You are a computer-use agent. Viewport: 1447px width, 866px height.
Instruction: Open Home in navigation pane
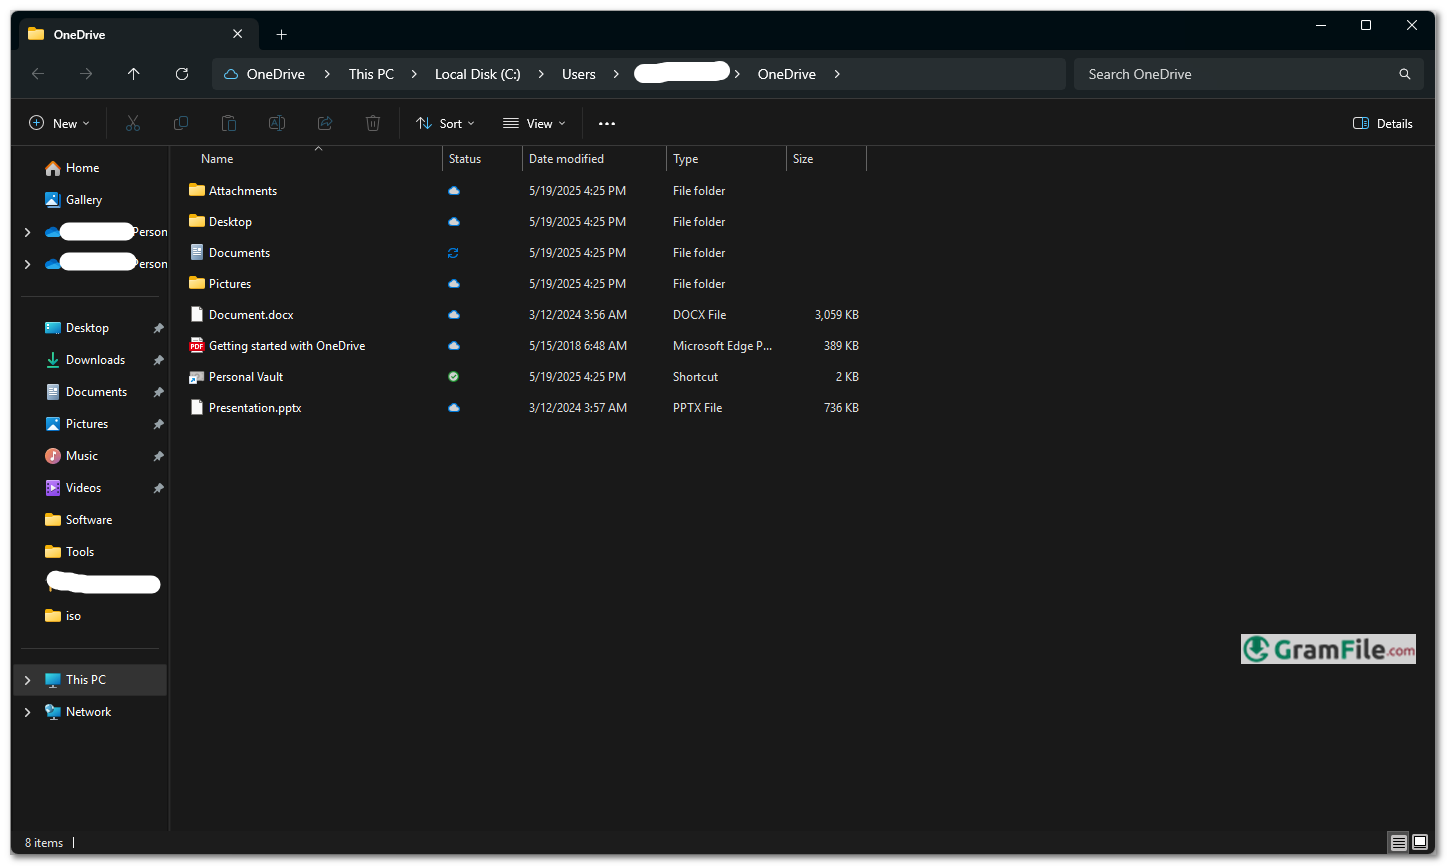pos(72,168)
